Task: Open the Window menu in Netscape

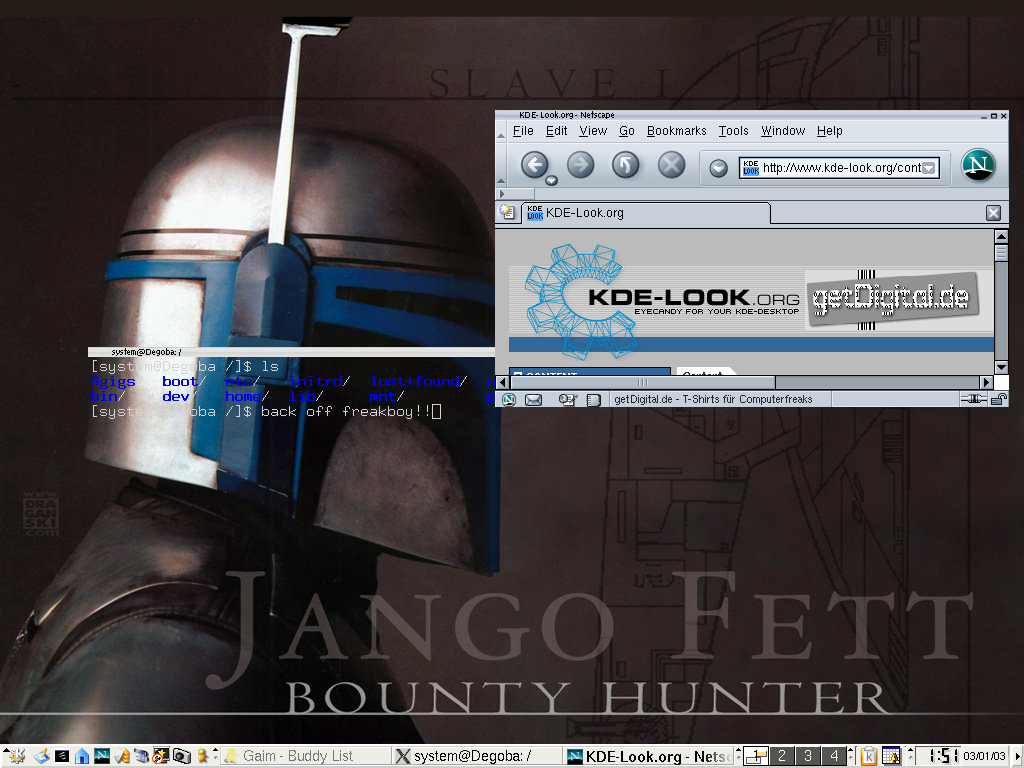Action: tap(783, 131)
